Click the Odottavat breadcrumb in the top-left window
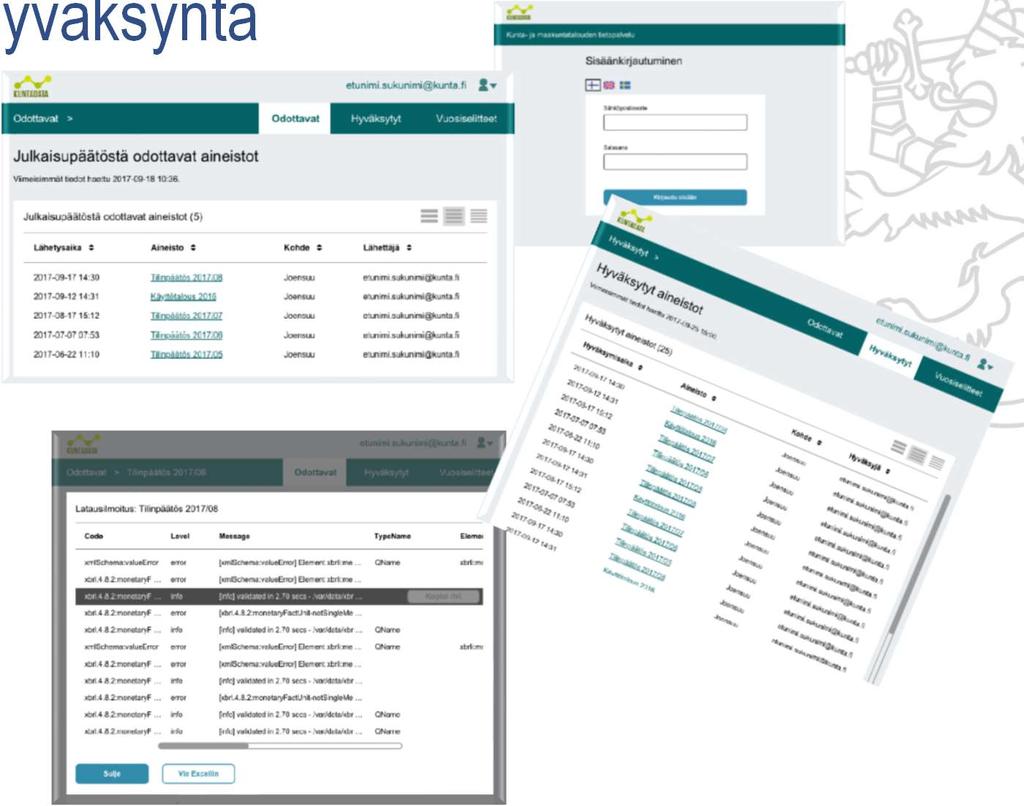The height and width of the screenshot is (806, 1024). tap(36, 119)
